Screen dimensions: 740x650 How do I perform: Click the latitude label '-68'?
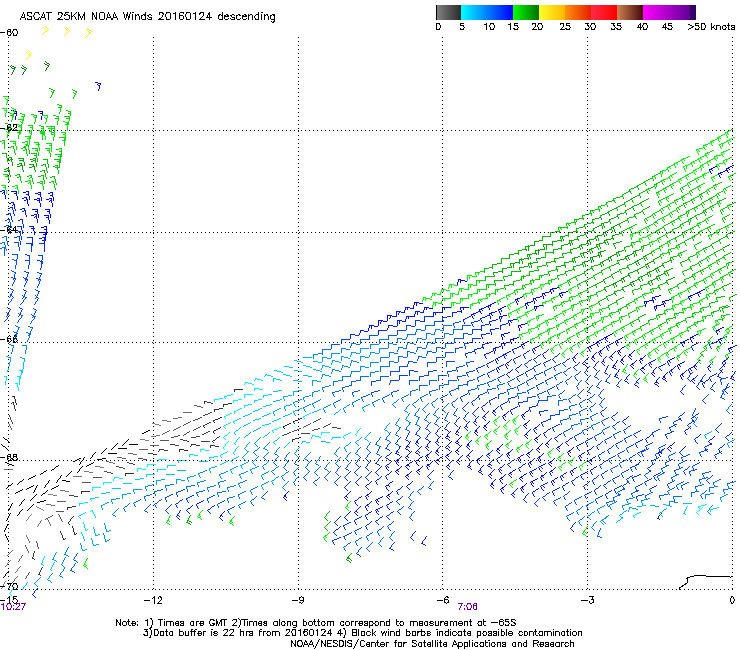click(9, 457)
